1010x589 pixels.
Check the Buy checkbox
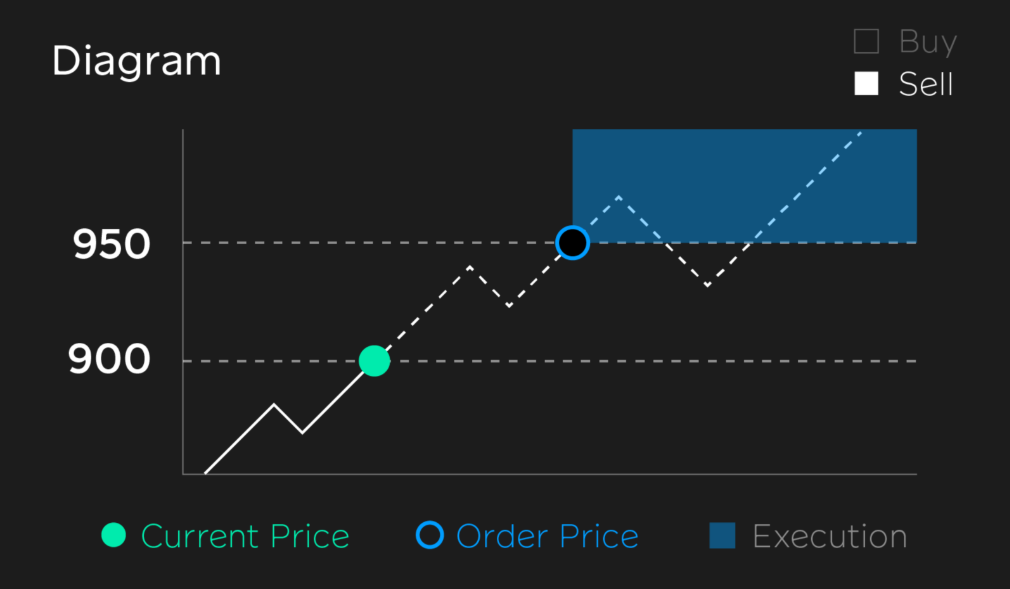point(866,41)
